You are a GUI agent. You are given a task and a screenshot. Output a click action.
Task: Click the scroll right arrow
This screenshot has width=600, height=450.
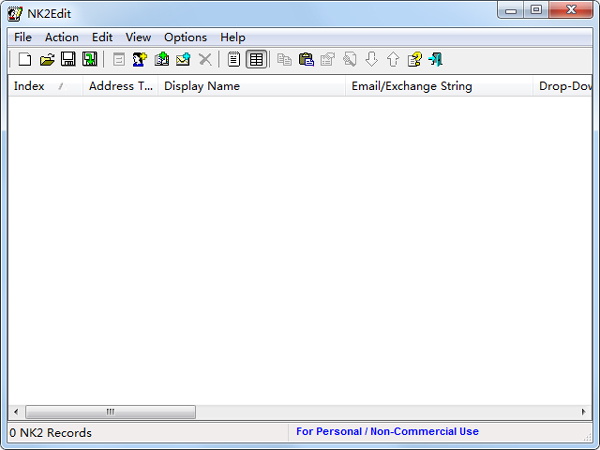(x=583, y=412)
